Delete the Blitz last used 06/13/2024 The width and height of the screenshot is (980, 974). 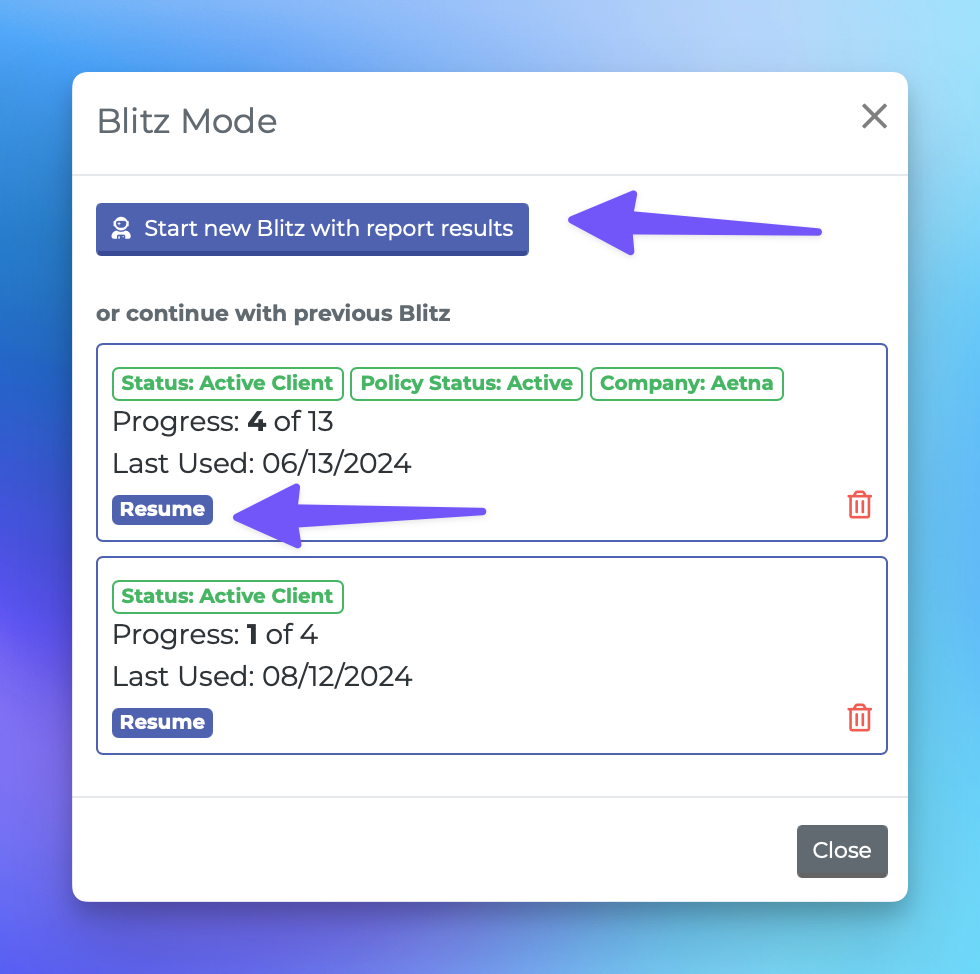859,505
